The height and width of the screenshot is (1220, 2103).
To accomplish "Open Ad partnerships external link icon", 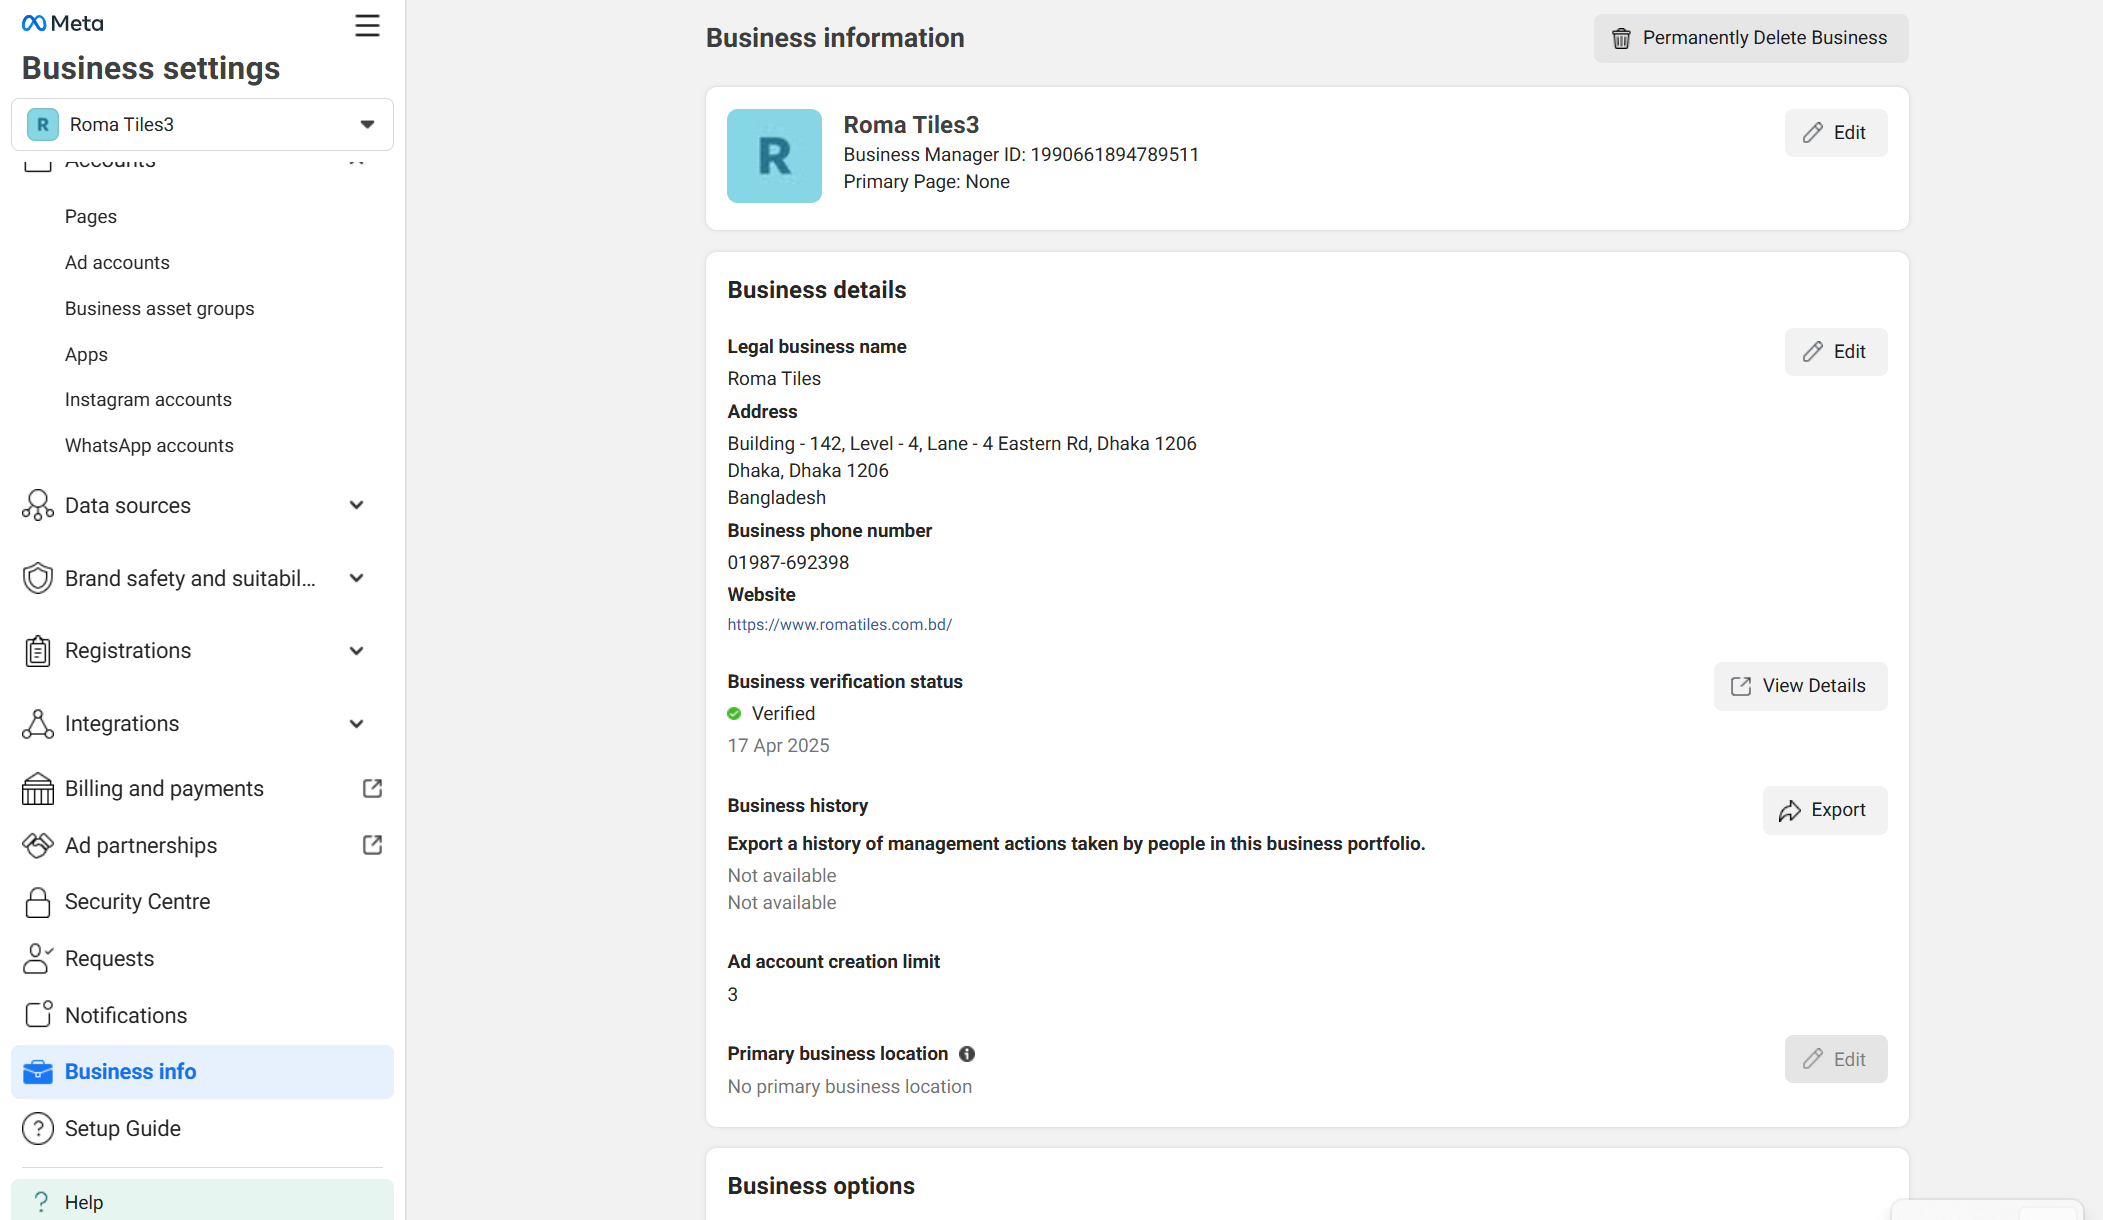I will click(x=372, y=845).
